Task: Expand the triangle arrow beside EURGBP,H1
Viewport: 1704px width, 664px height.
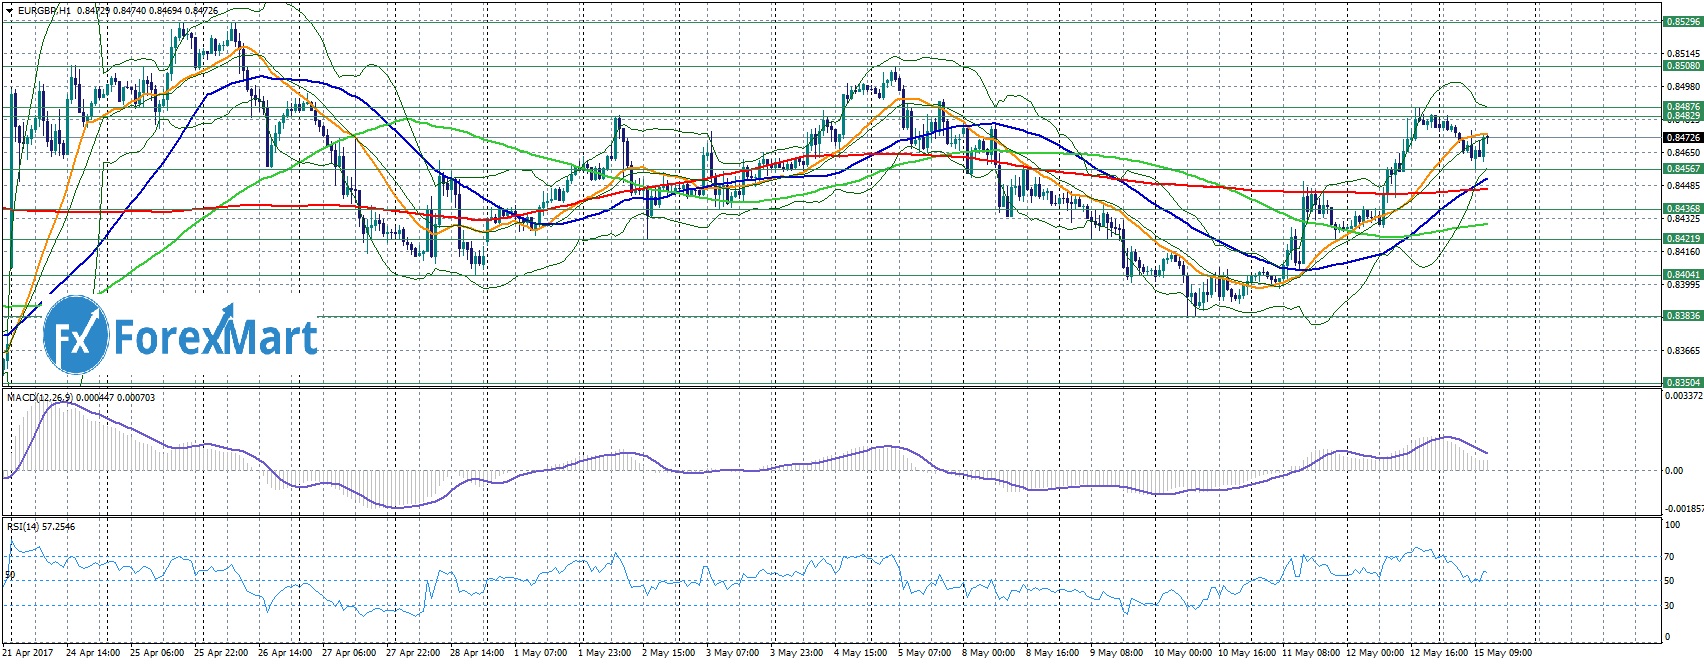Action: [9, 10]
